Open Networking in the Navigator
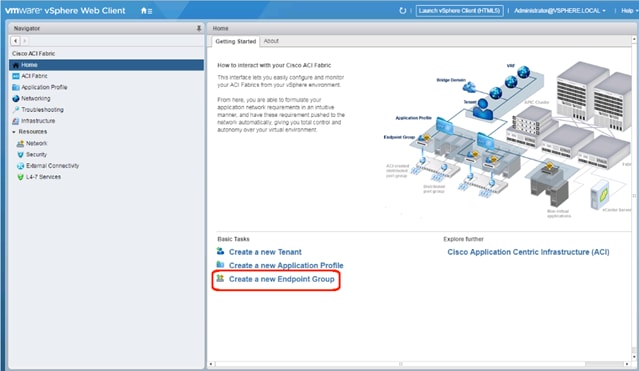Viewport: 639px width, 371px height. point(35,99)
